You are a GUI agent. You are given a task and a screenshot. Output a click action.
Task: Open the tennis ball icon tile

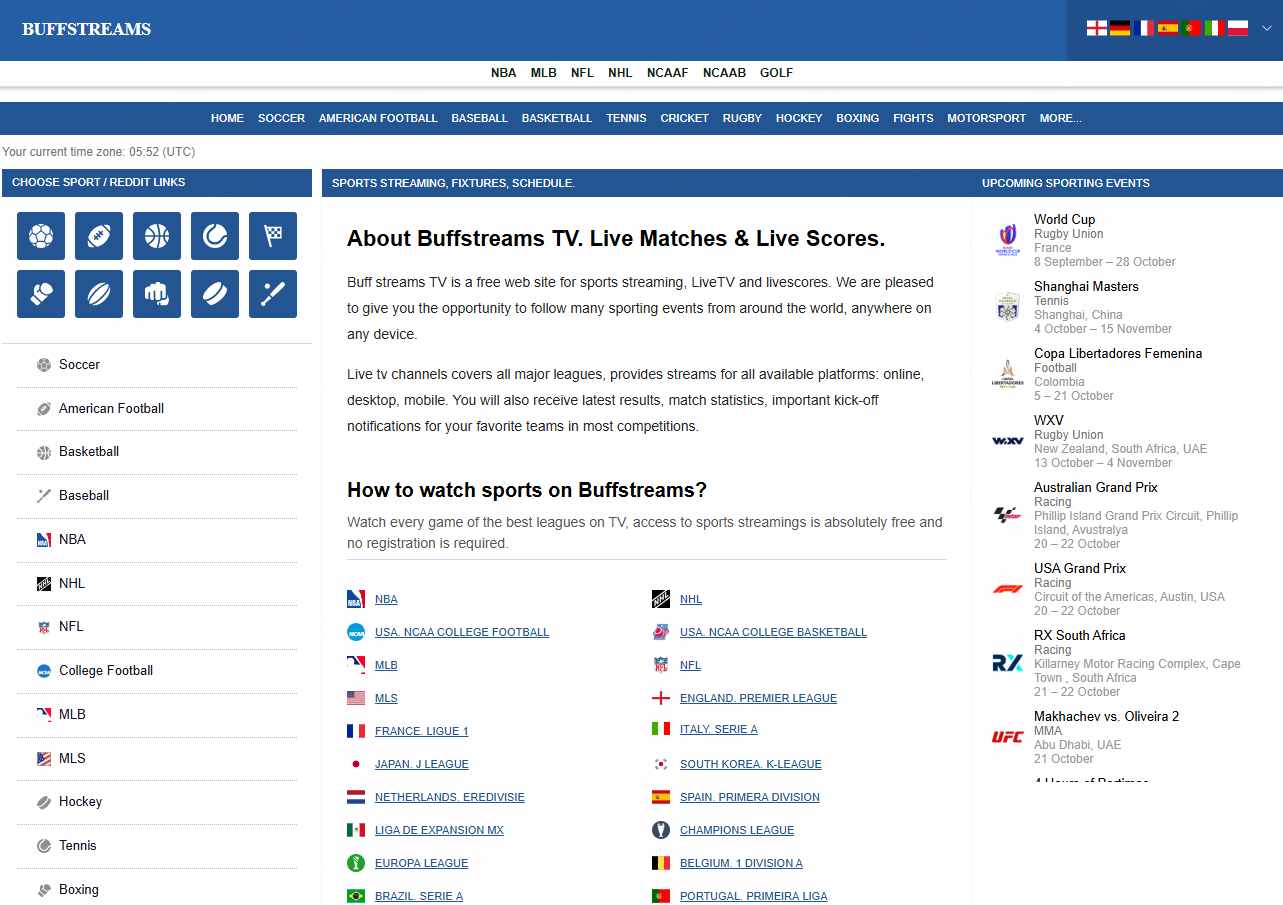[x=215, y=236]
